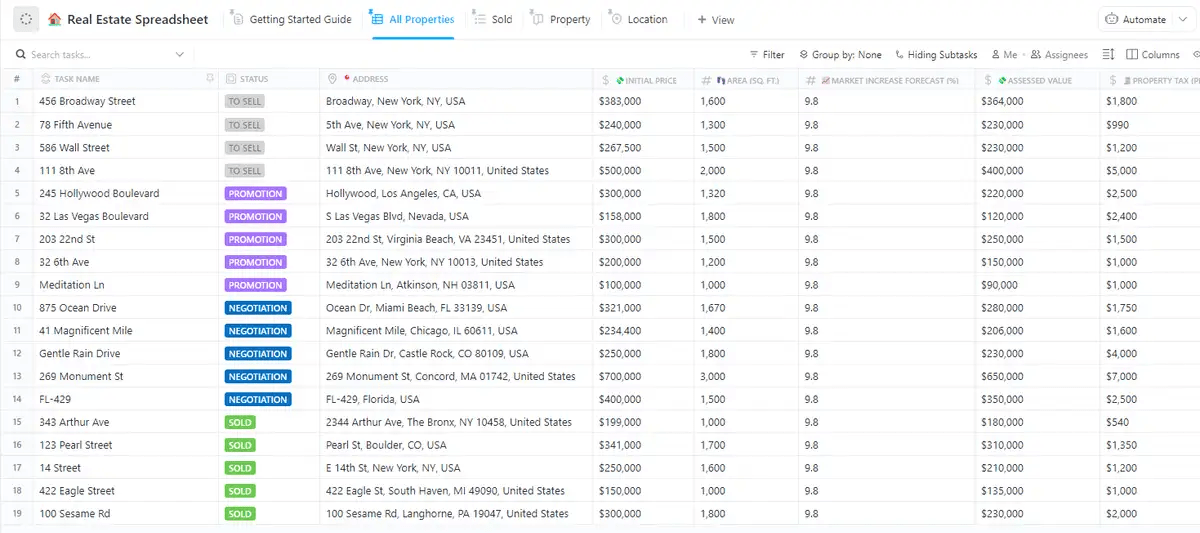This screenshot has width=1200, height=533.
Task: Toggle the Me filter
Action: [1004, 55]
